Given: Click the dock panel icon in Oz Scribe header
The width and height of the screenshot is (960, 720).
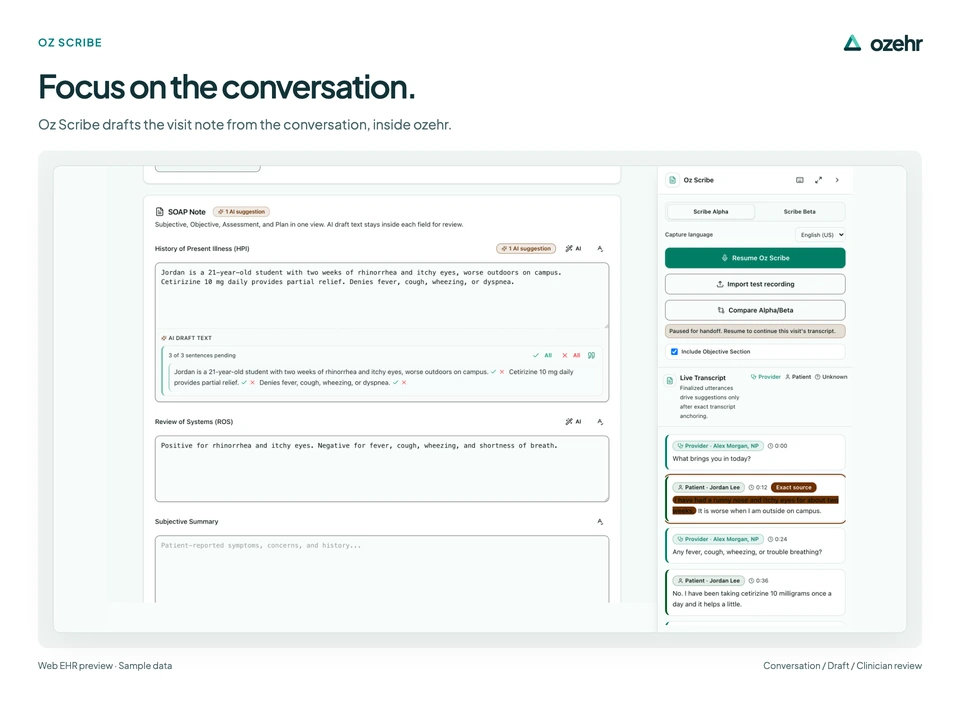Looking at the screenshot, I should [800, 180].
